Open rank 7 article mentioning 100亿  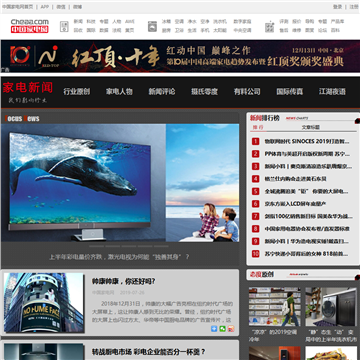tap(308, 216)
